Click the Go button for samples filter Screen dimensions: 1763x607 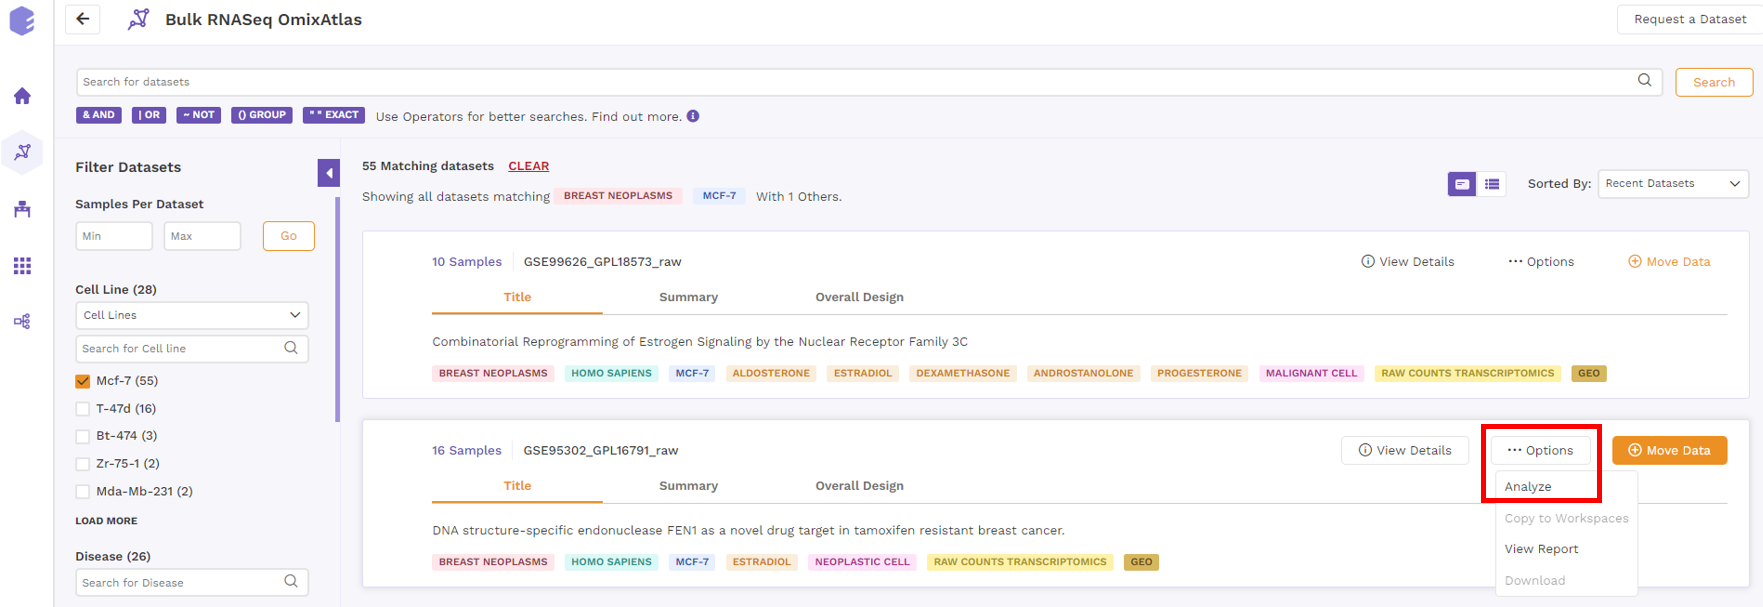click(288, 236)
